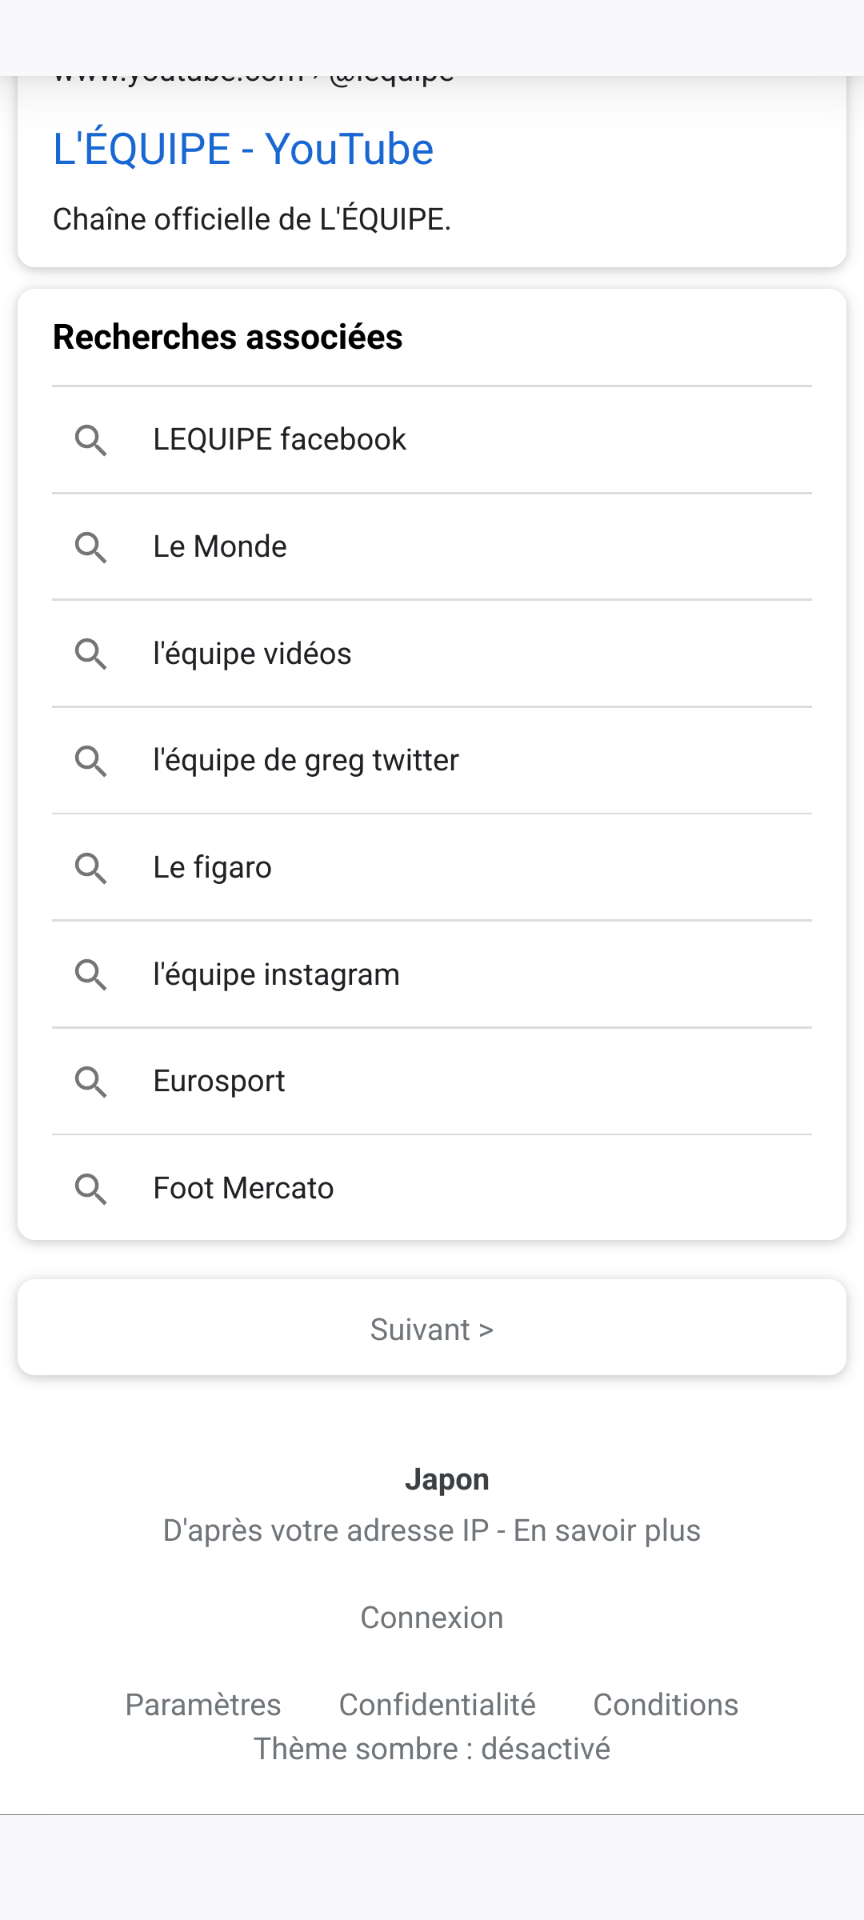Tap magnifier icon next to Le Monde
This screenshot has width=864, height=1920.
(91, 547)
